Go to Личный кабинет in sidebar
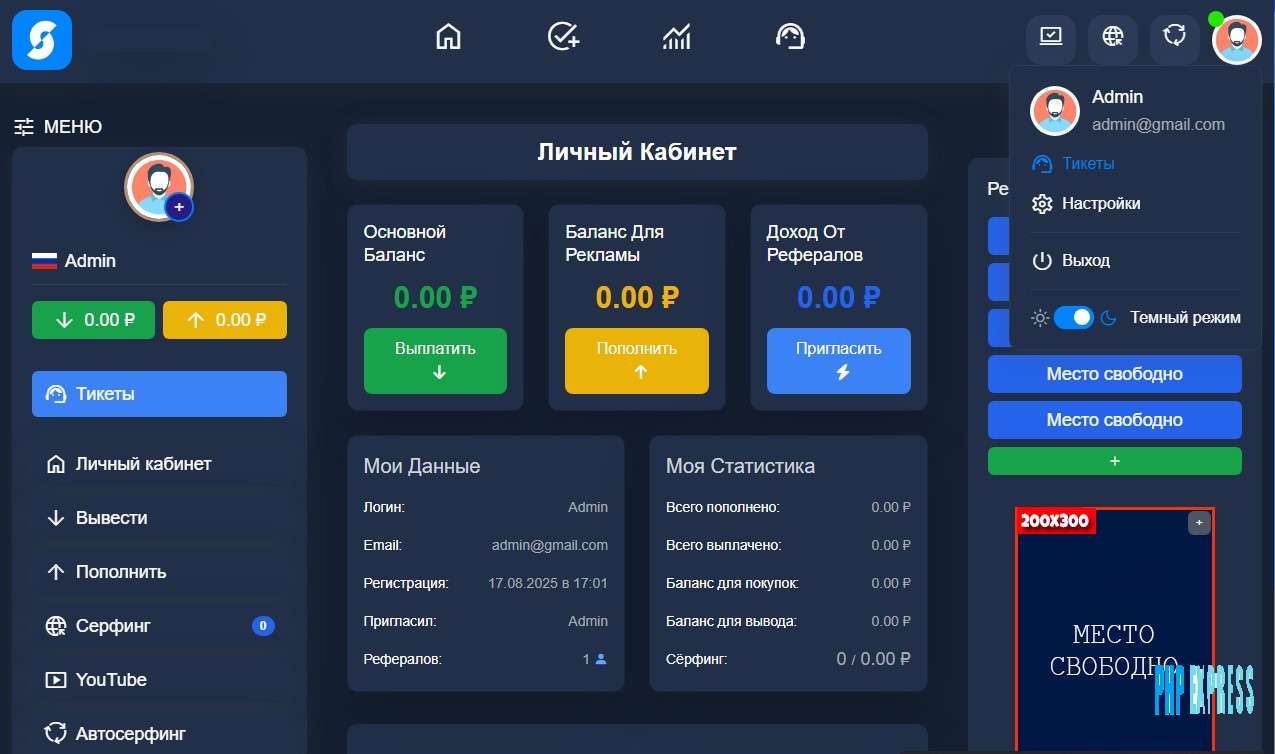The image size is (1275, 754). pos(159,464)
